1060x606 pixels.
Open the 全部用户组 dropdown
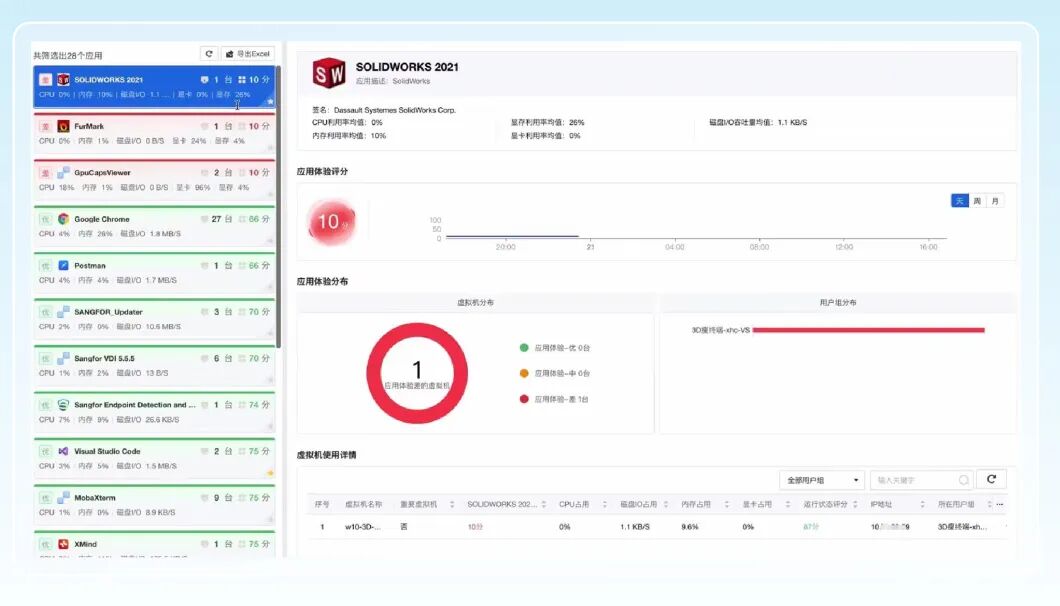tap(822, 480)
